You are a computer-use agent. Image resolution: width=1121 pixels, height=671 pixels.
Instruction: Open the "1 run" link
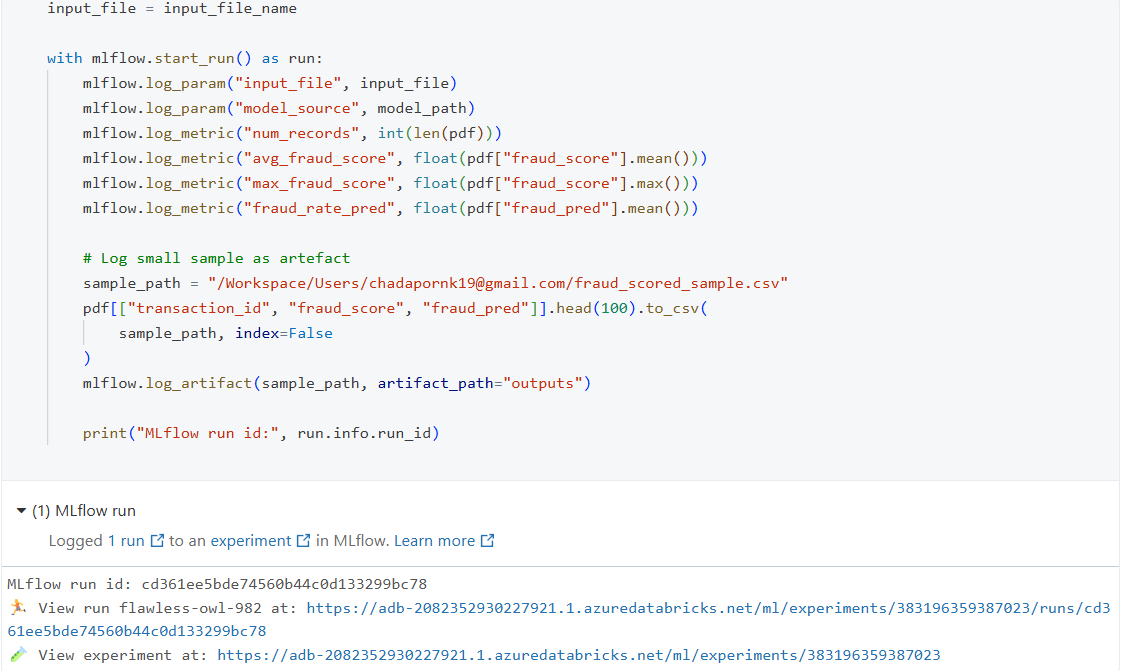click(x=126, y=541)
